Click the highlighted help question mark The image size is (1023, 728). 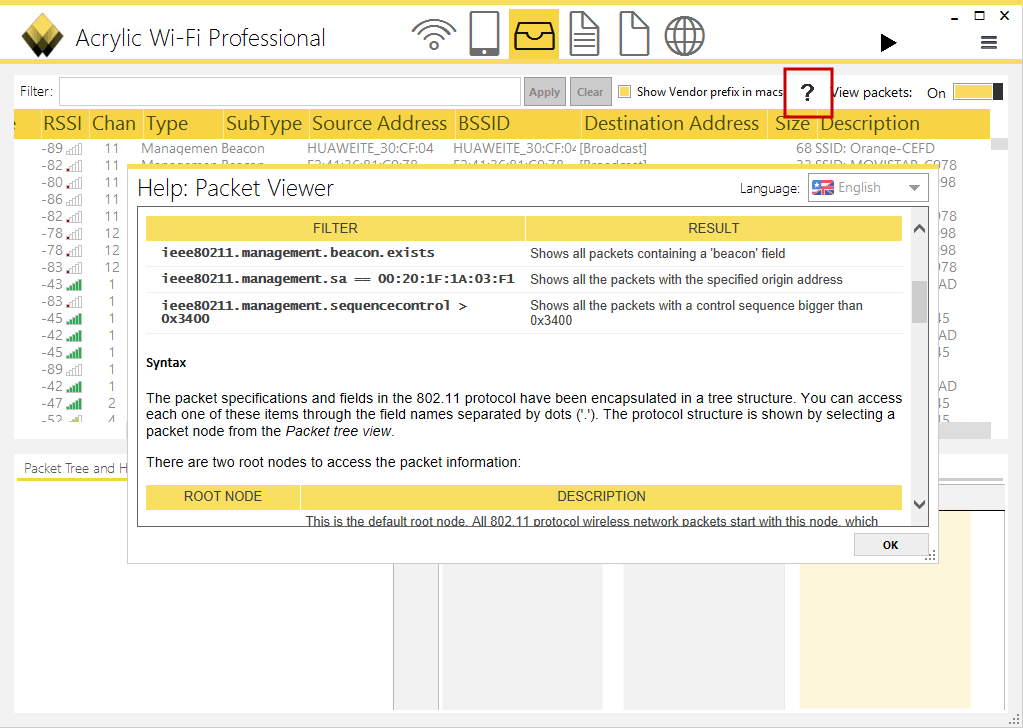pyautogui.click(x=807, y=93)
